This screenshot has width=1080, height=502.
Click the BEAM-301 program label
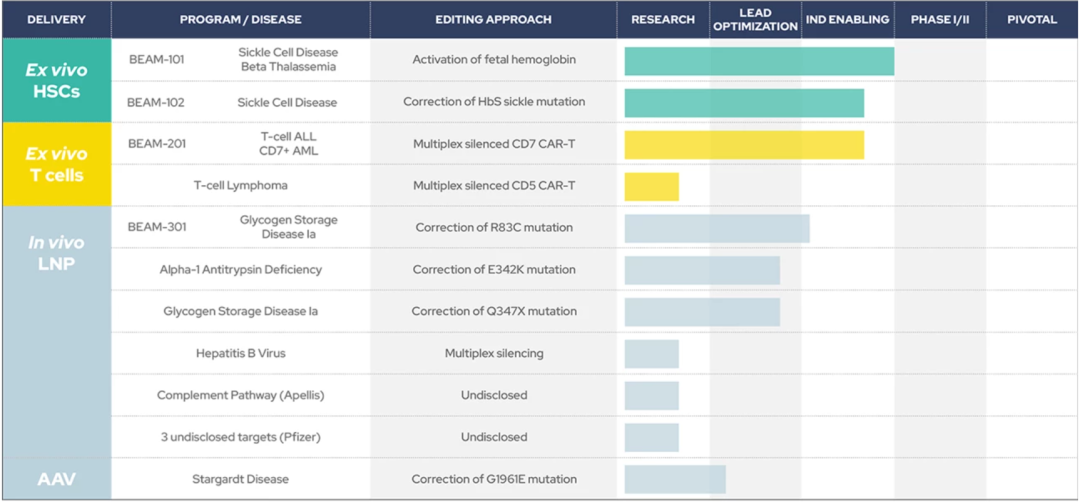click(x=156, y=227)
